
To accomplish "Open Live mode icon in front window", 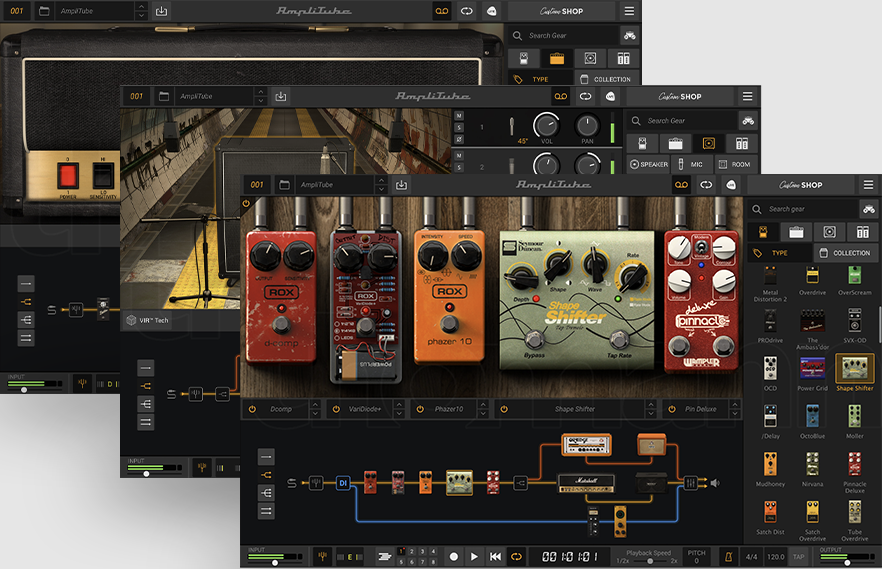I will 731,185.
